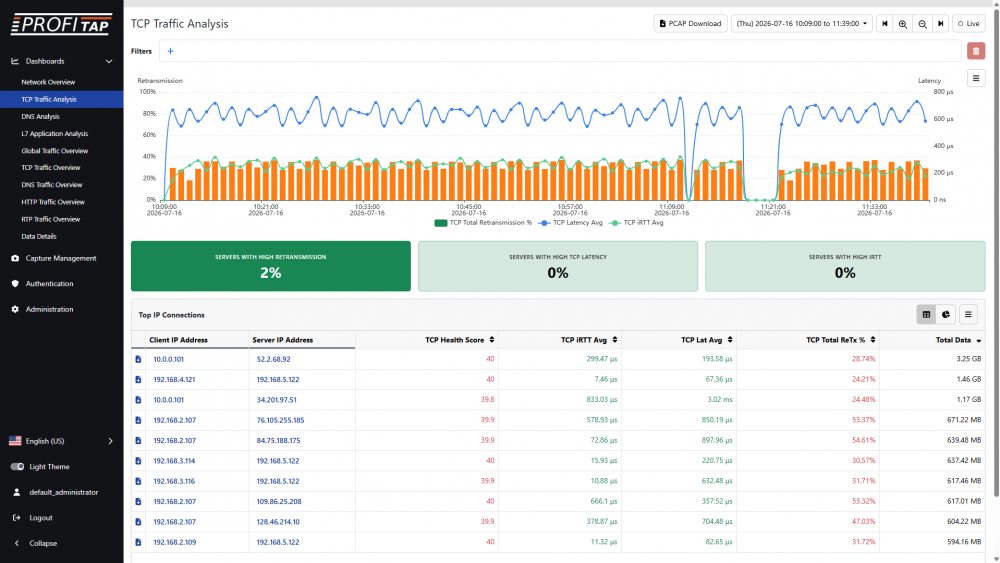Open the chart hamburger menu beside Latency
The height and width of the screenshot is (563, 1000).
coord(976,78)
